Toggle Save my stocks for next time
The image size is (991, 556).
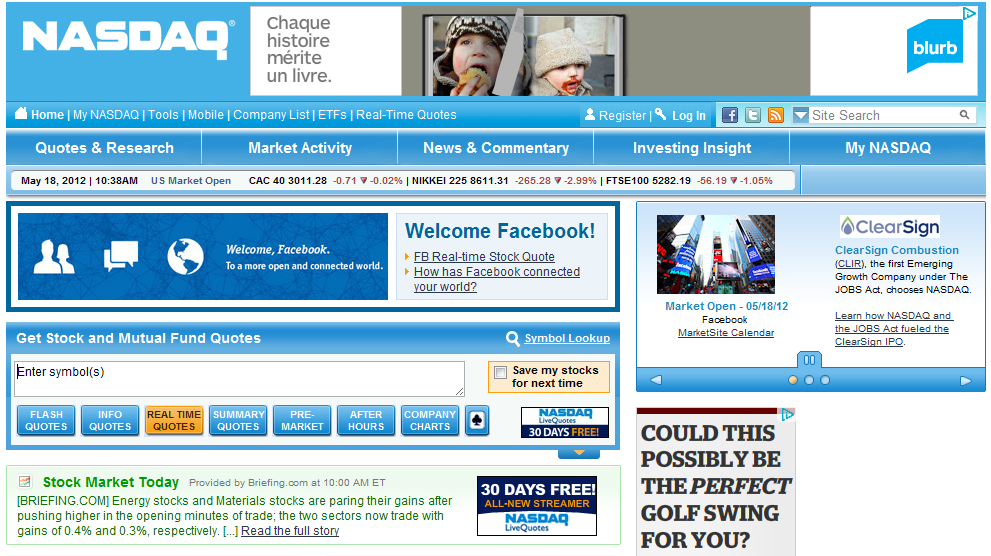501,372
